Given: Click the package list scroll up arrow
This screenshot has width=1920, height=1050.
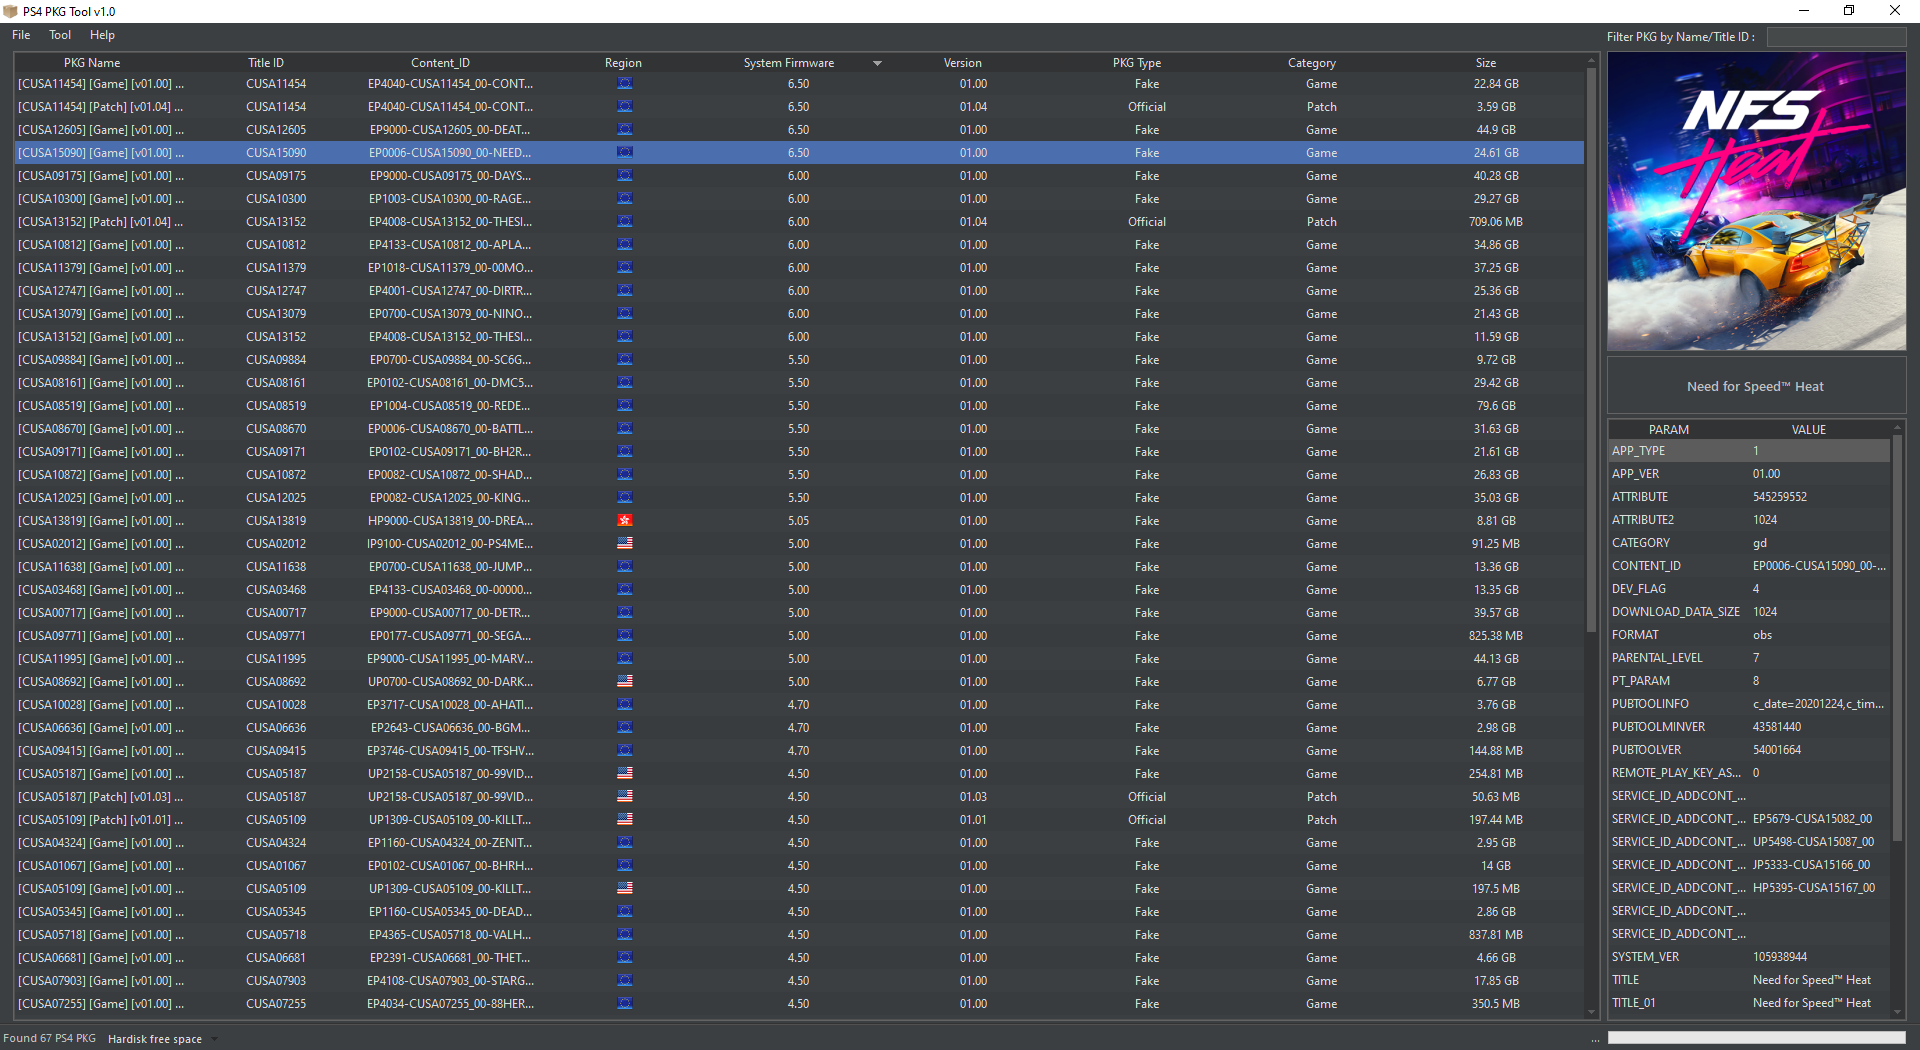Looking at the screenshot, I should pos(1591,61).
